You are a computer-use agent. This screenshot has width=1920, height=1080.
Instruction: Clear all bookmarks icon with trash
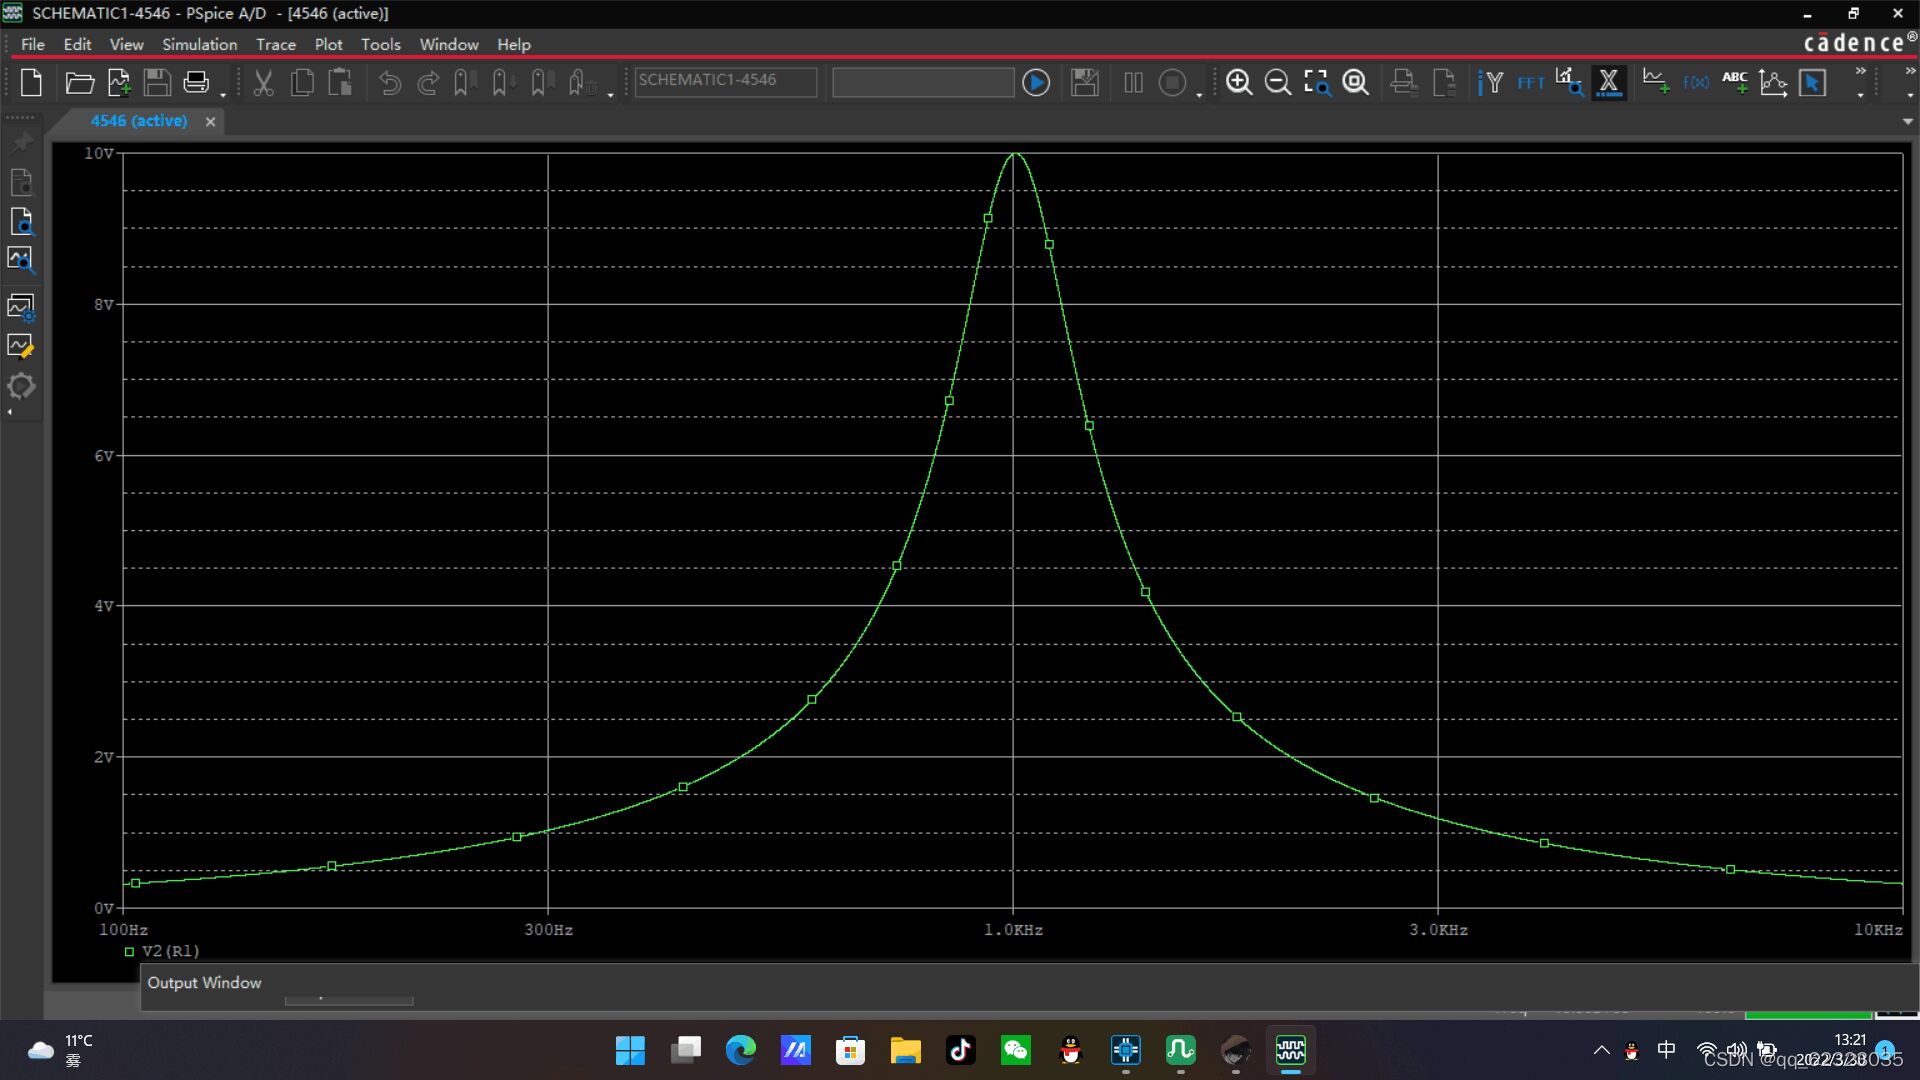pyautogui.click(x=582, y=82)
